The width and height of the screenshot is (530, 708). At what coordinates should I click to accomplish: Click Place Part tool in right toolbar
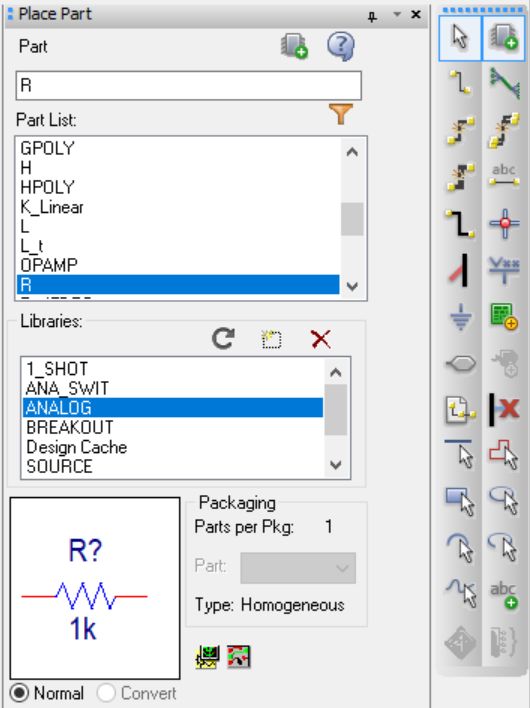(503, 37)
